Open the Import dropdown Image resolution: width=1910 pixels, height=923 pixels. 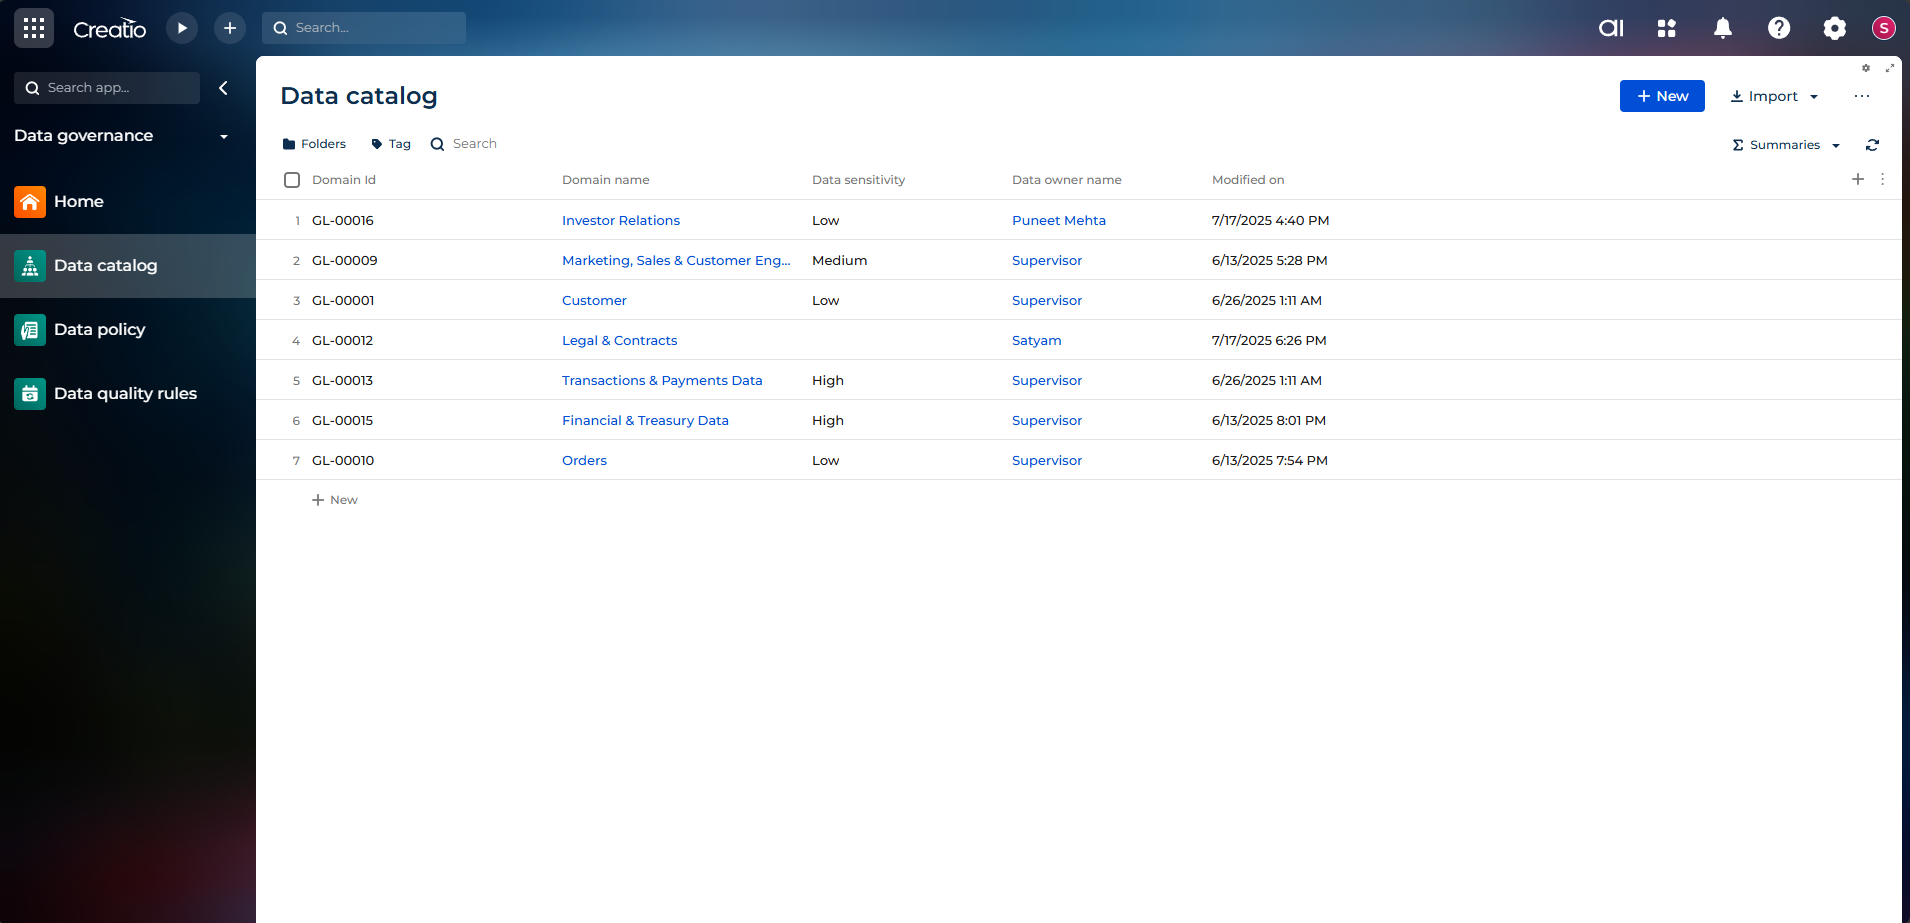(x=1774, y=96)
